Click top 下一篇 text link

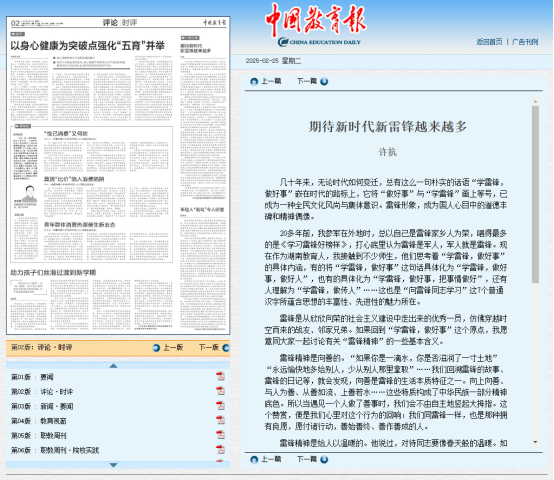[x=307, y=81]
